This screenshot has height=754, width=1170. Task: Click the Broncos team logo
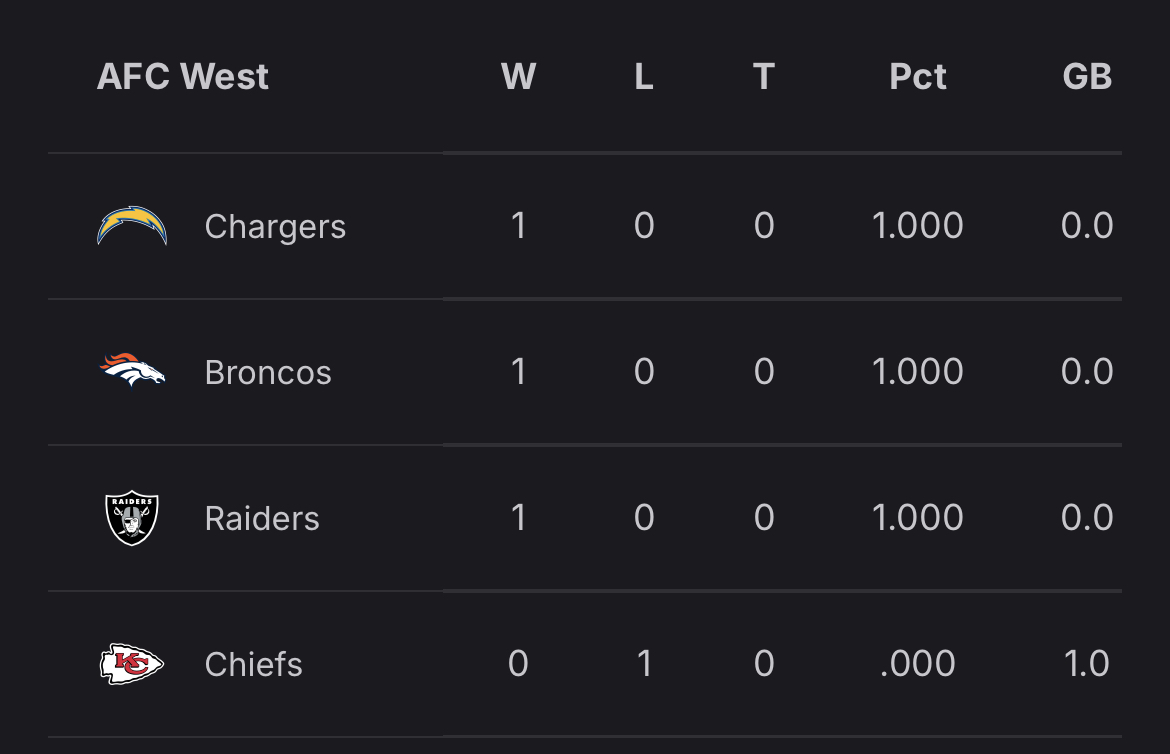(132, 371)
